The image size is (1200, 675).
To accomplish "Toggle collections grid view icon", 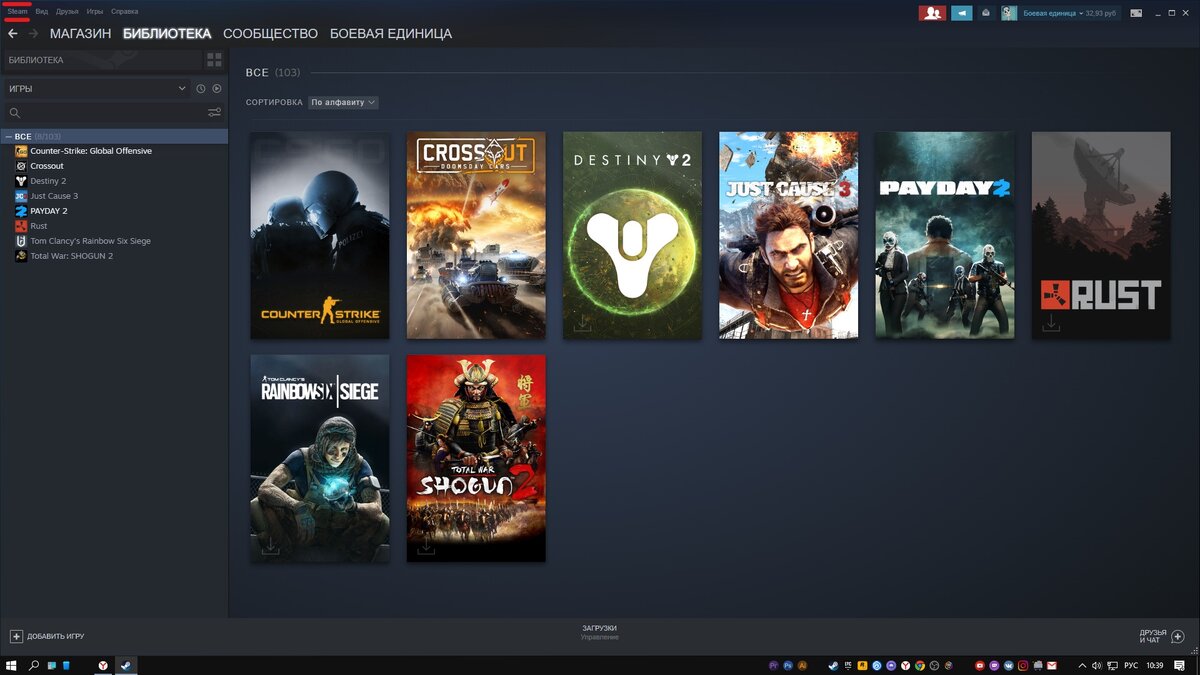I will point(214,60).
